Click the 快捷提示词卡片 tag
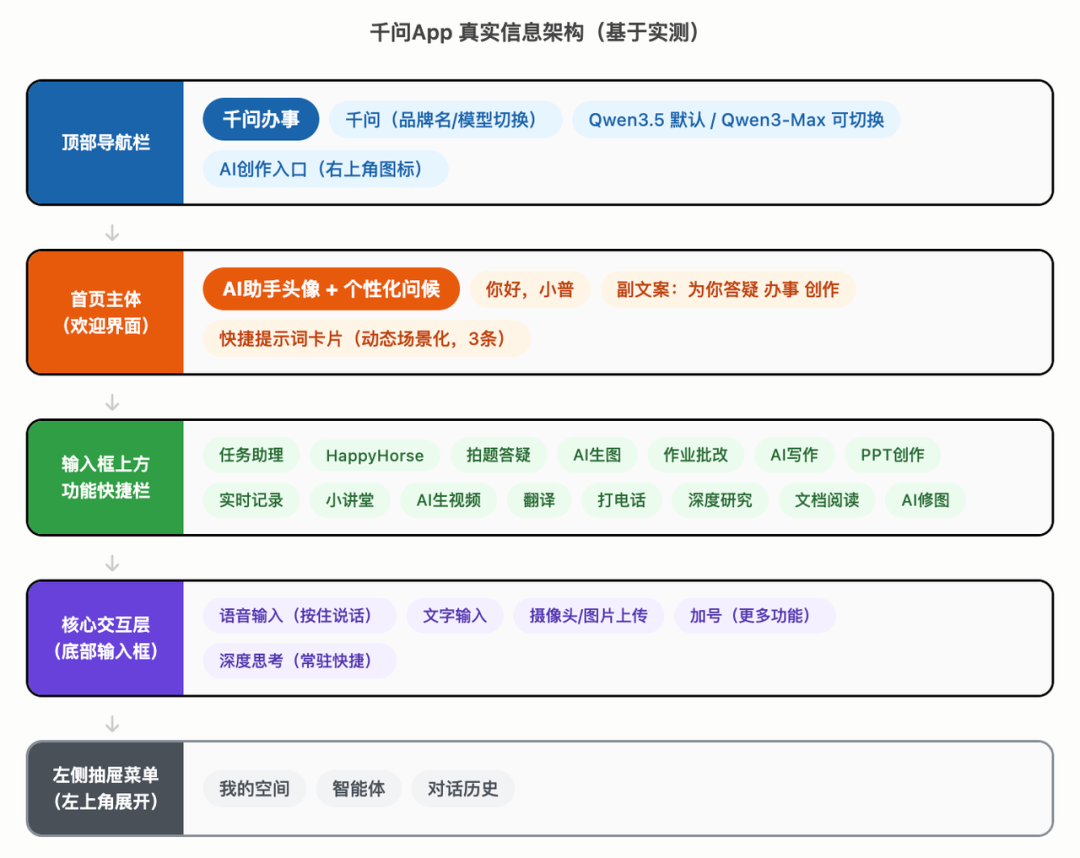The width and height of the screenshot is (1080, 858). pos(366,339)
